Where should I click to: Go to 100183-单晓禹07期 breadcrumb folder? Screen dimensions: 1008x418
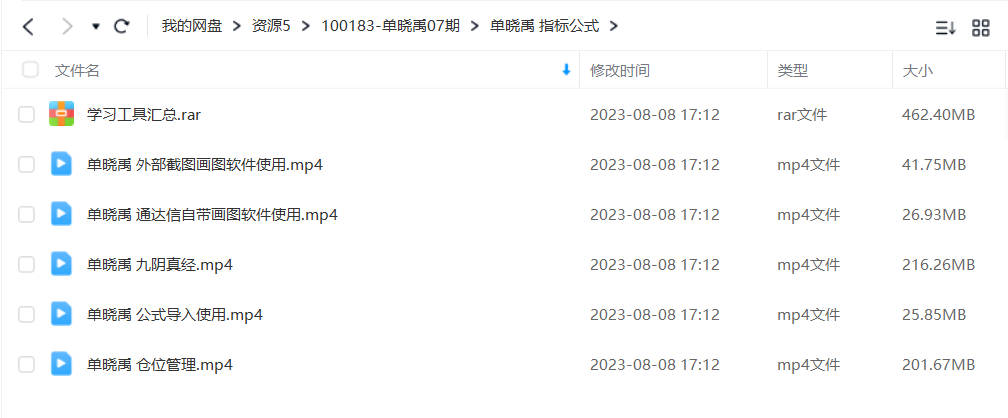(x=390, y=26)
